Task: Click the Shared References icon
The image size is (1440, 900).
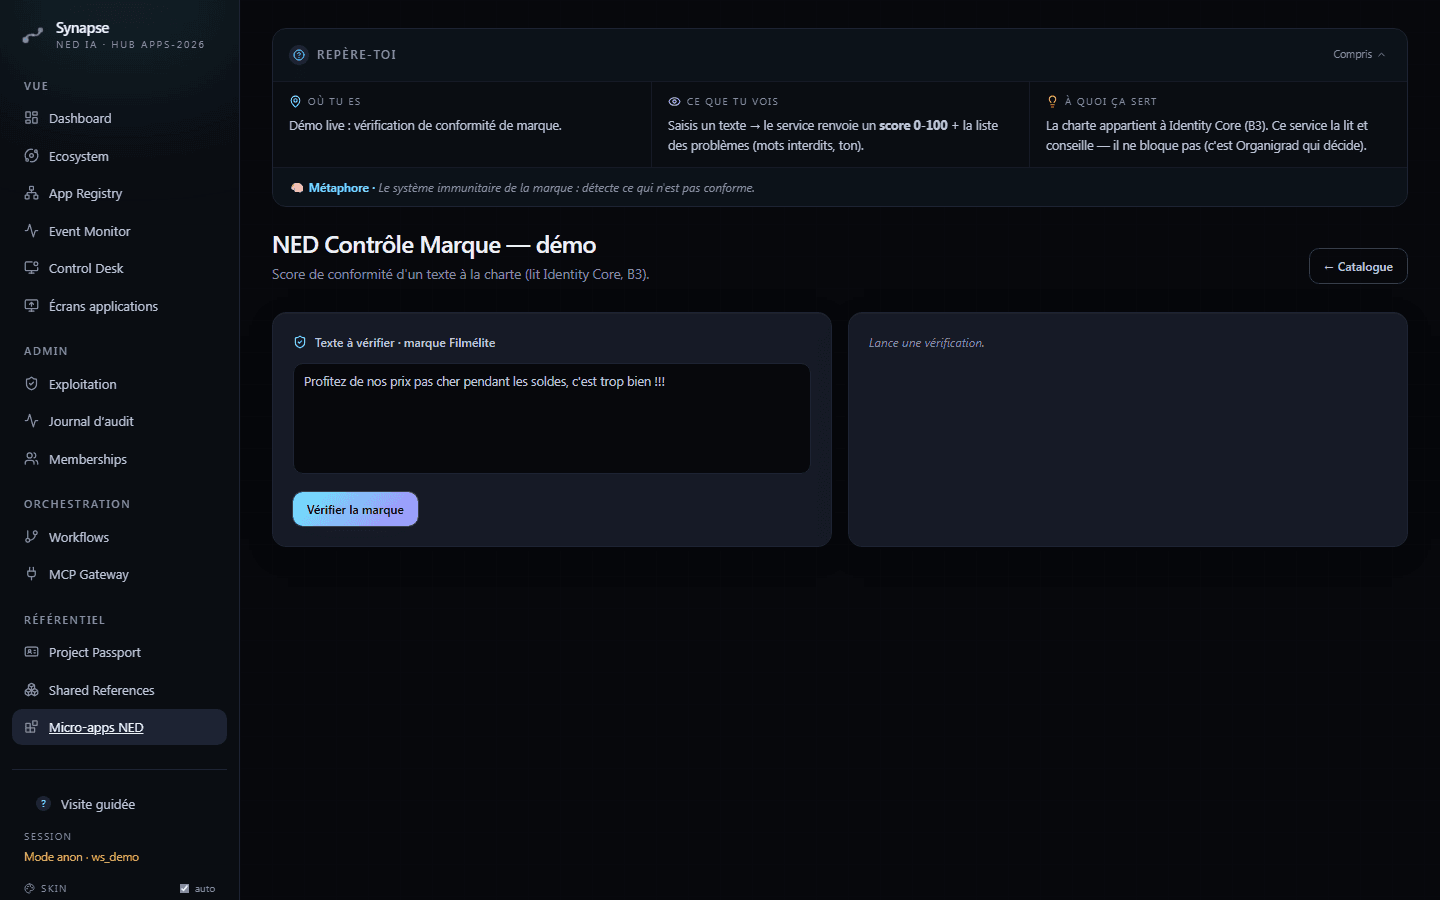Action: point(31,690)
